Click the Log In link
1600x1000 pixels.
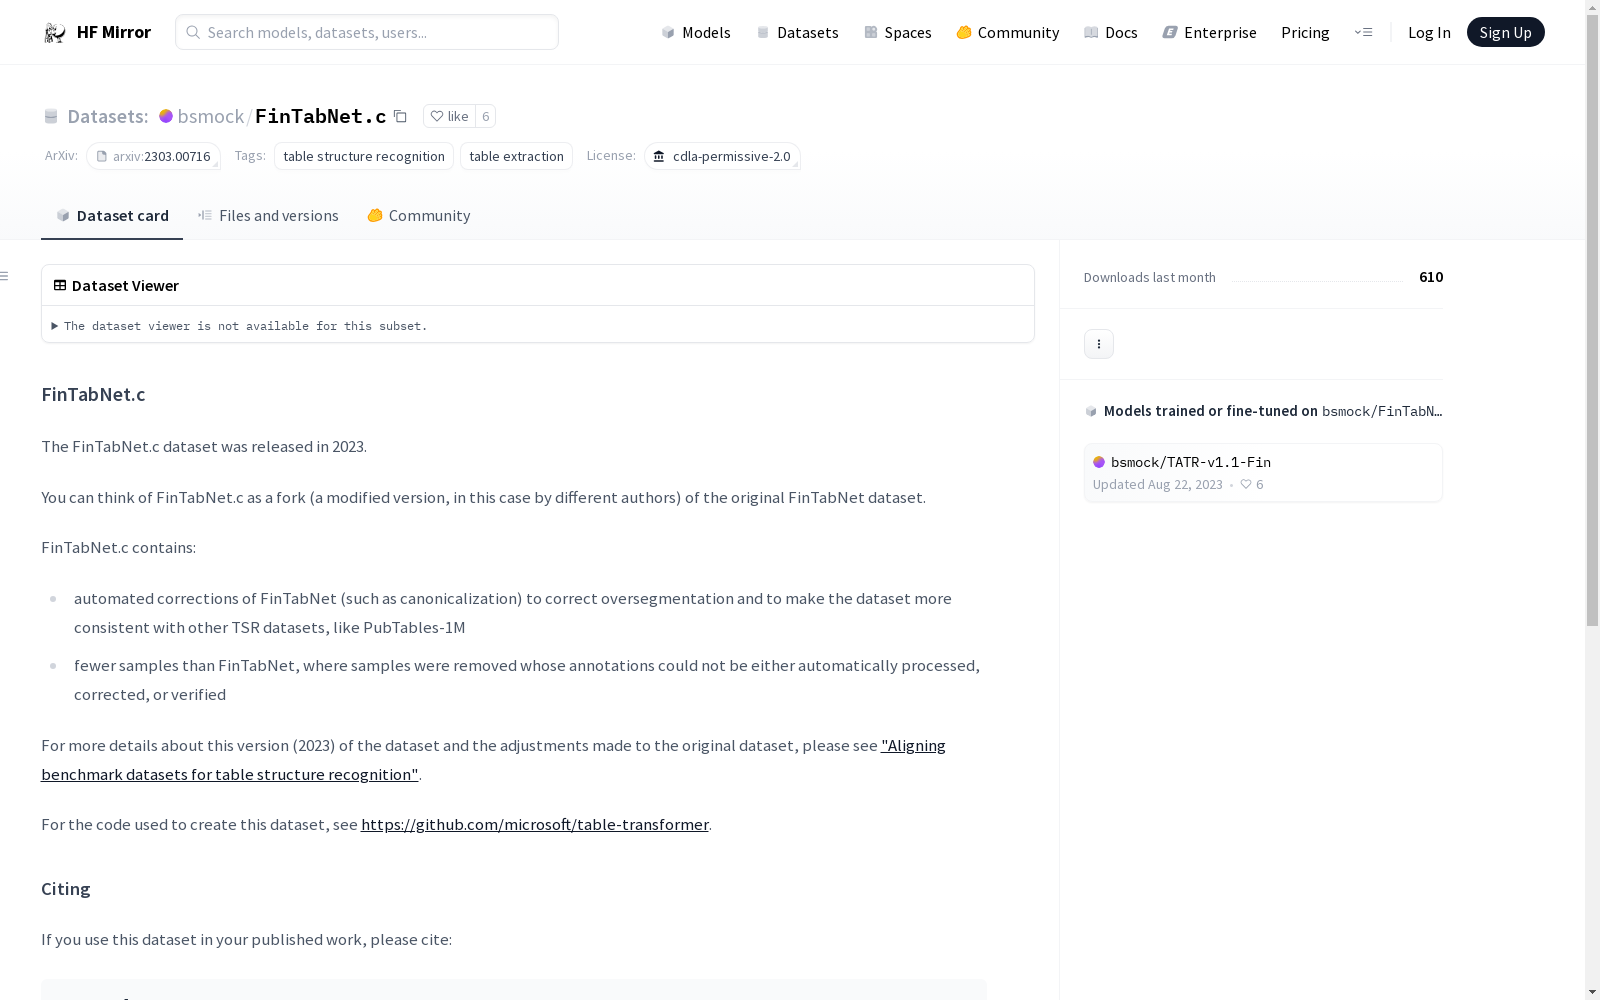(1429, 32)
